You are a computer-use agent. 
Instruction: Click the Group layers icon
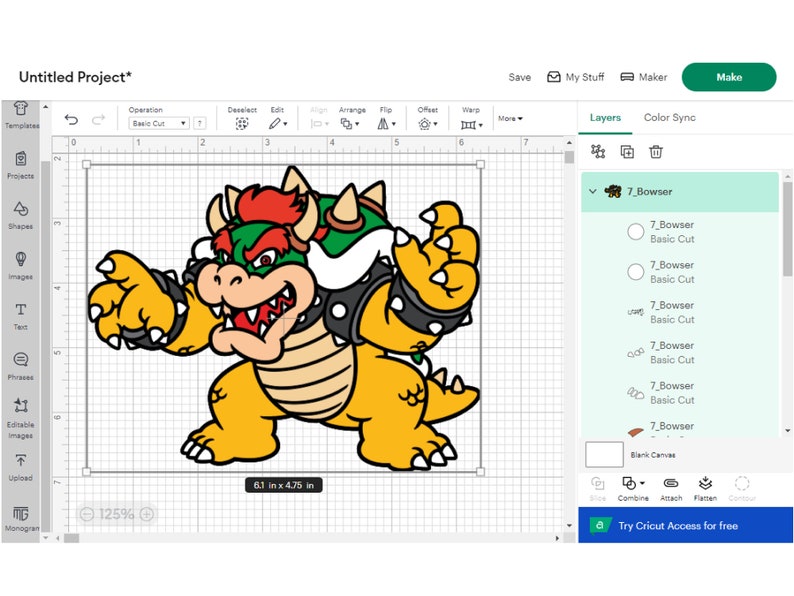(x=598, y=151)
